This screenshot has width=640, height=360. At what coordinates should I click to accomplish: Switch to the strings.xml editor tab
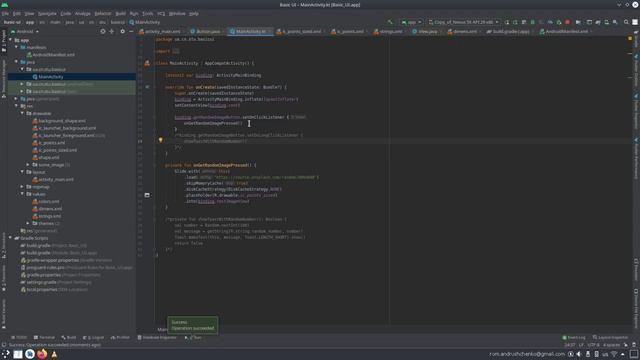coord(389,31)
